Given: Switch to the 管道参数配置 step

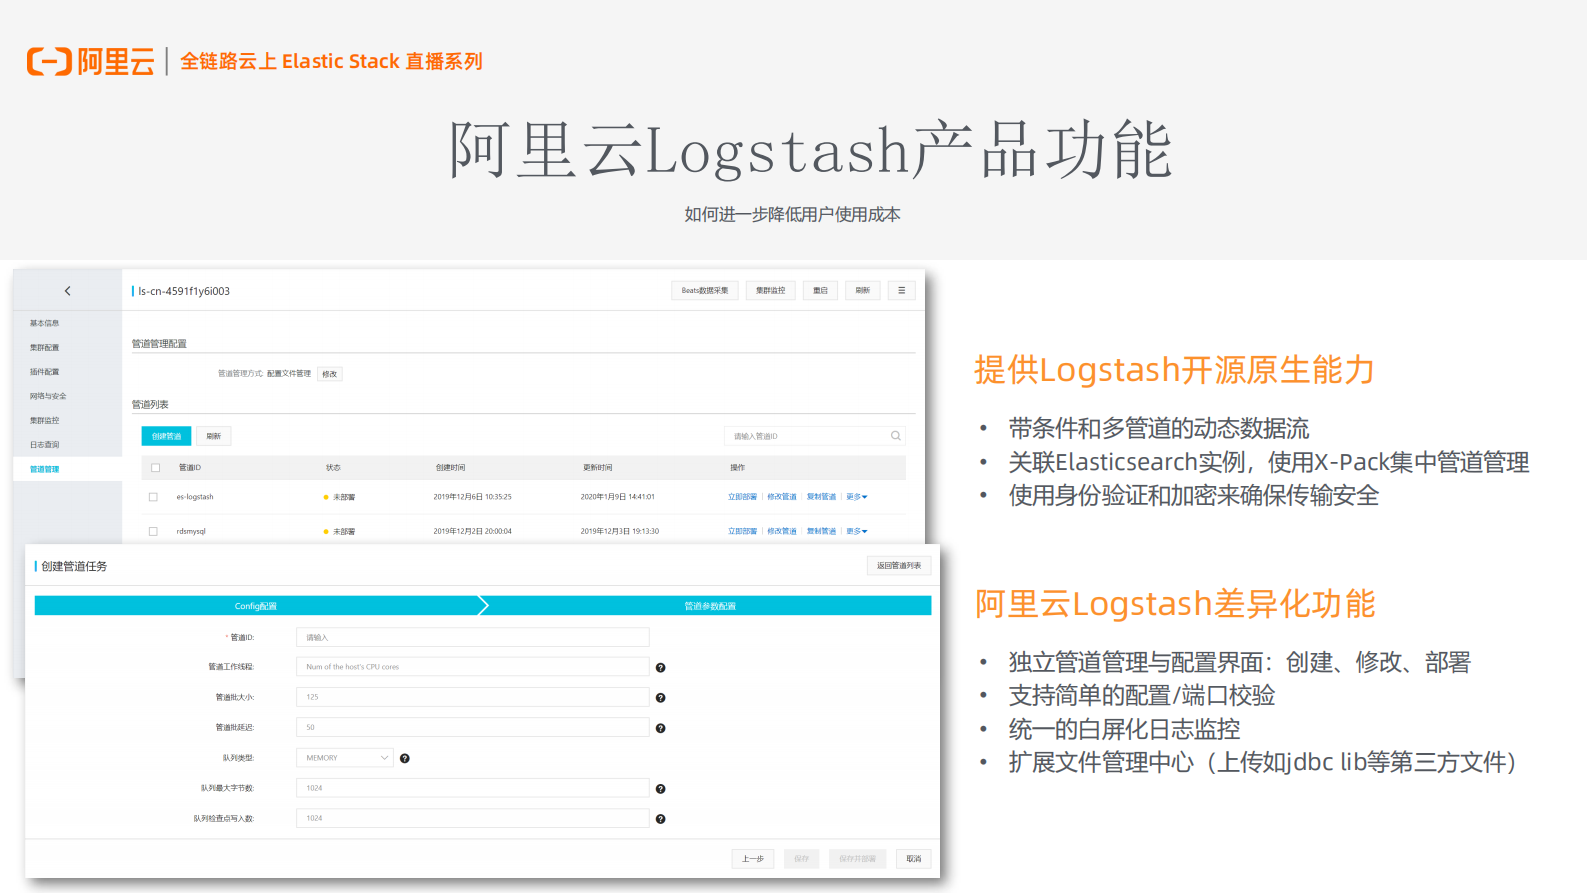Looking at the screenshot, I should (x=710, y=606).
